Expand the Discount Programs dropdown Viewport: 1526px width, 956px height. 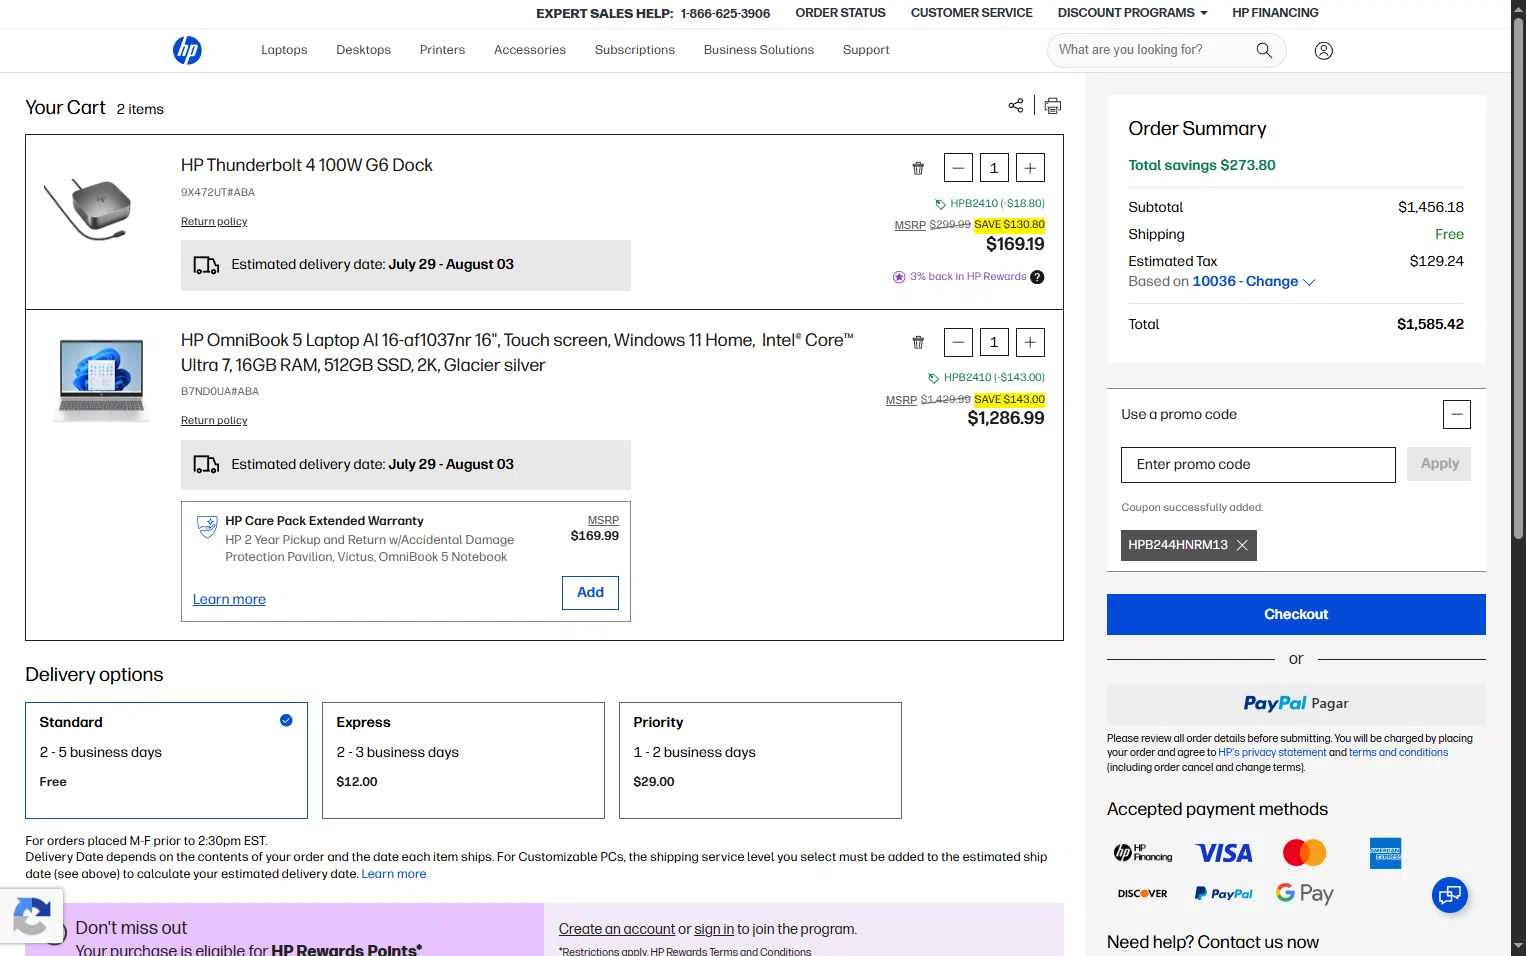[1132, 13]
